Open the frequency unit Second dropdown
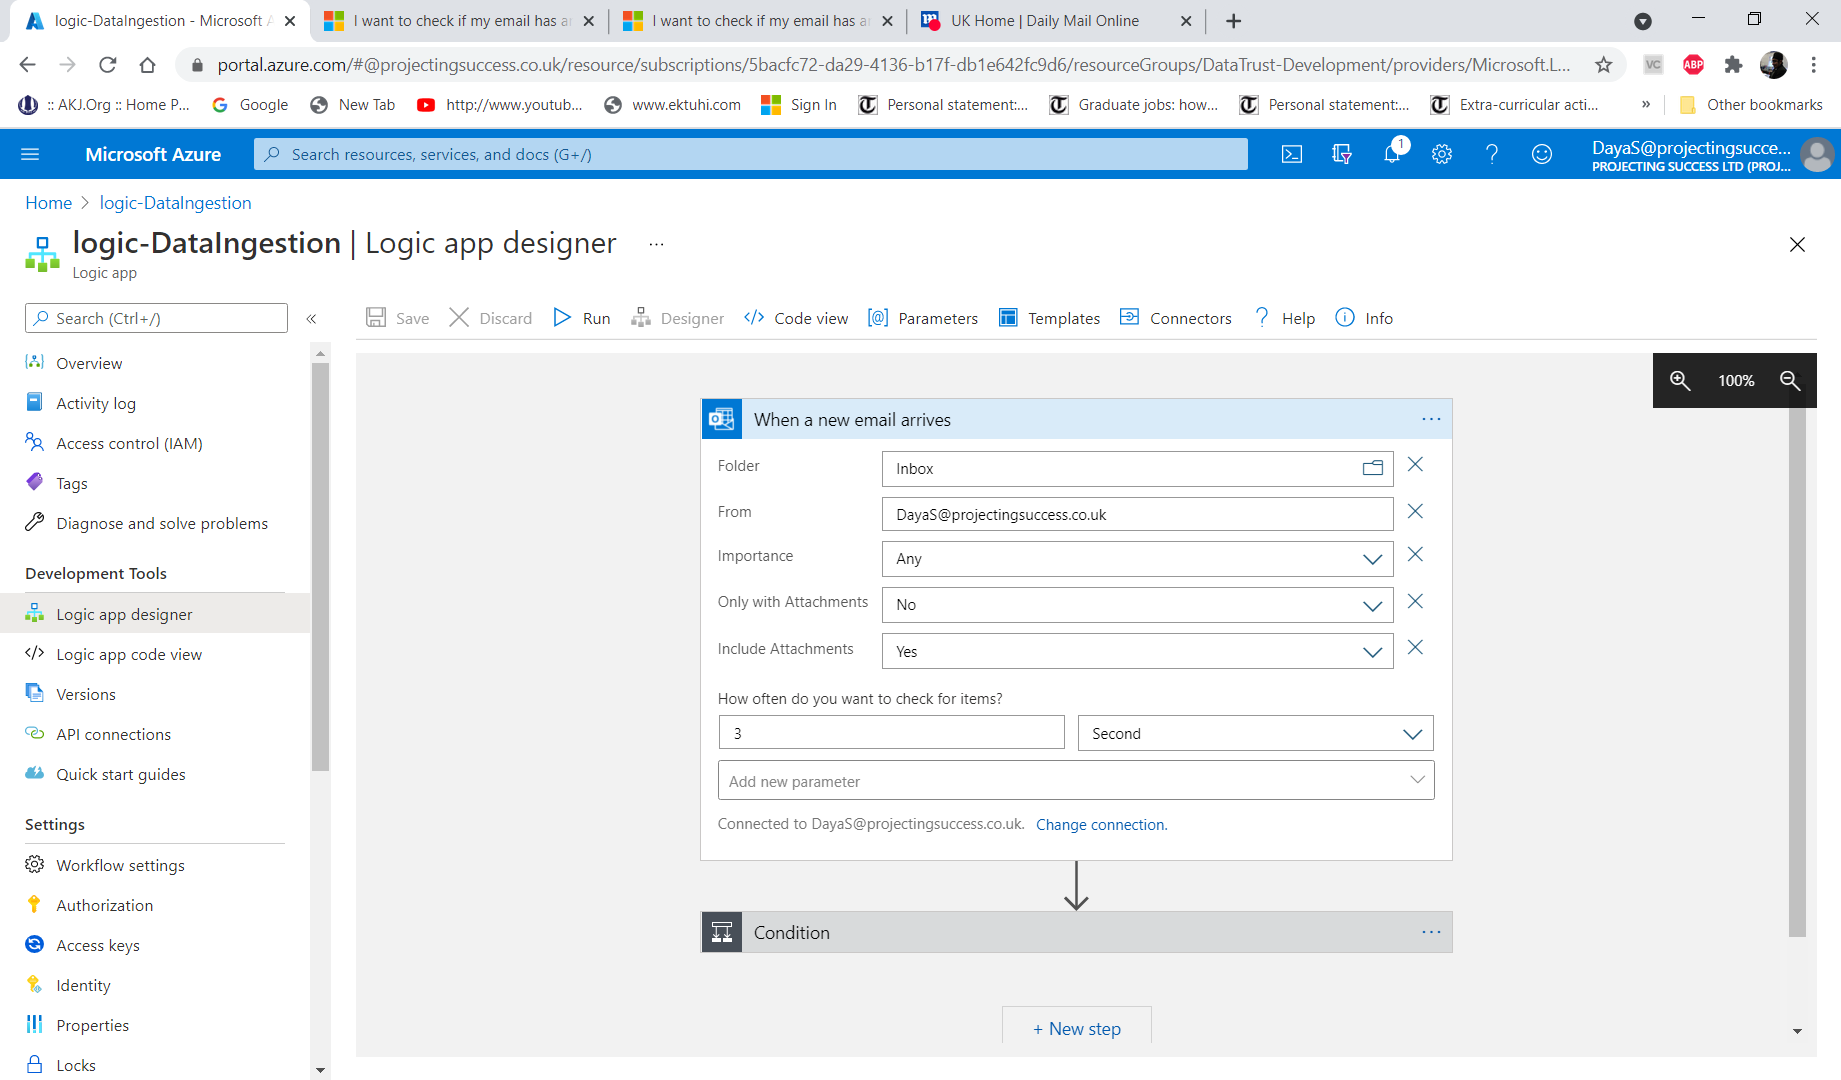The image size is (1841, 1080). 1256,733
